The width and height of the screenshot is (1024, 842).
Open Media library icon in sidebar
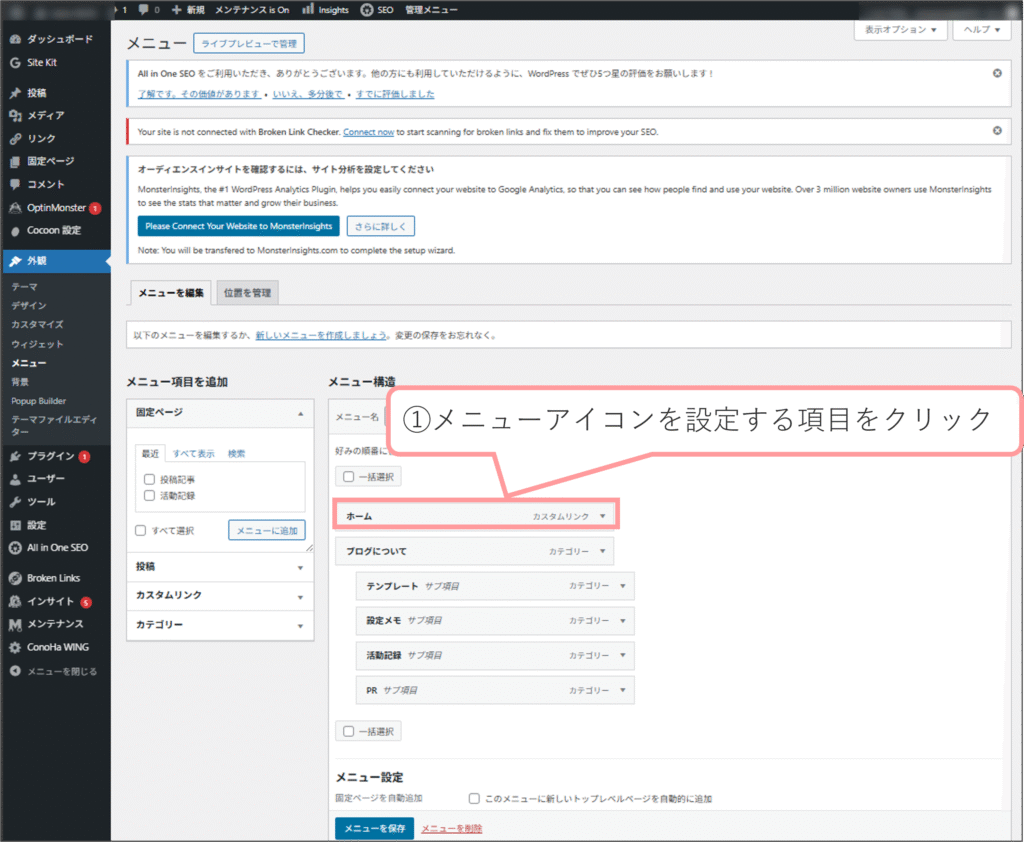(x=15, y=116)
